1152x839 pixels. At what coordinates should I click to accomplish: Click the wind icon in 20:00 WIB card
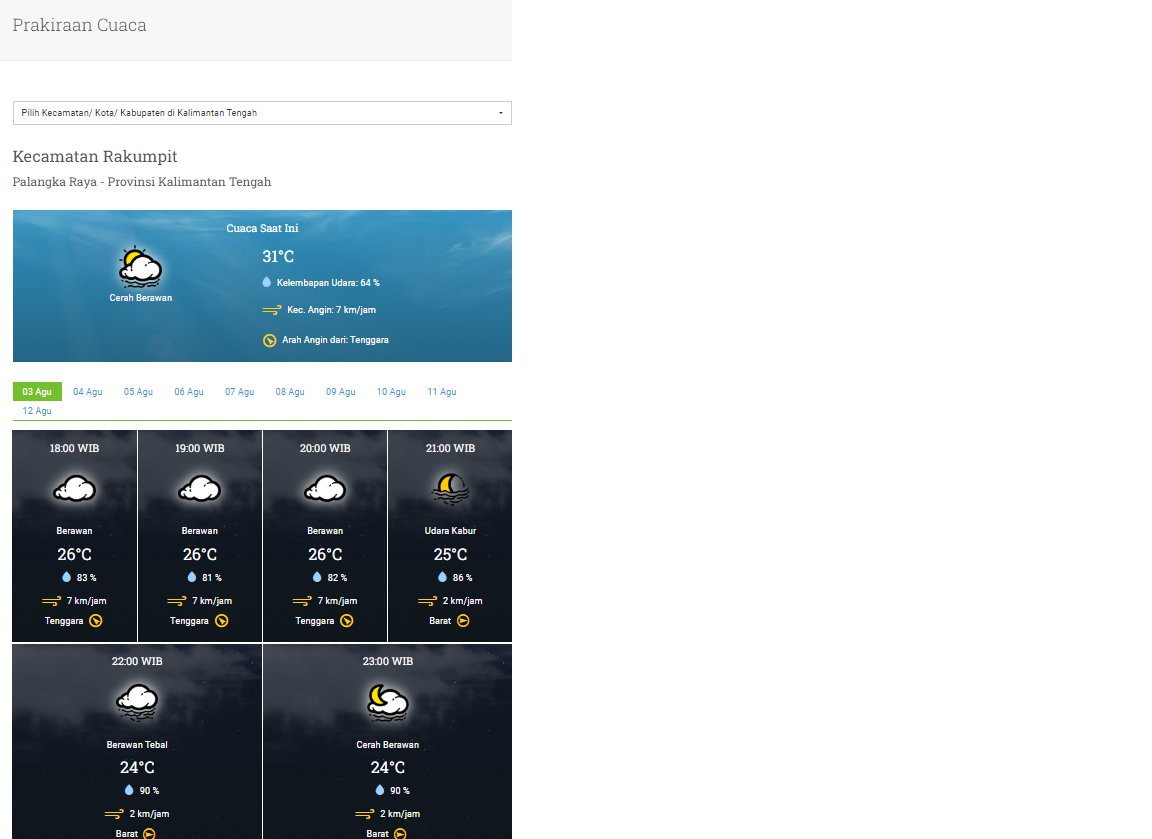coord(303,601)
